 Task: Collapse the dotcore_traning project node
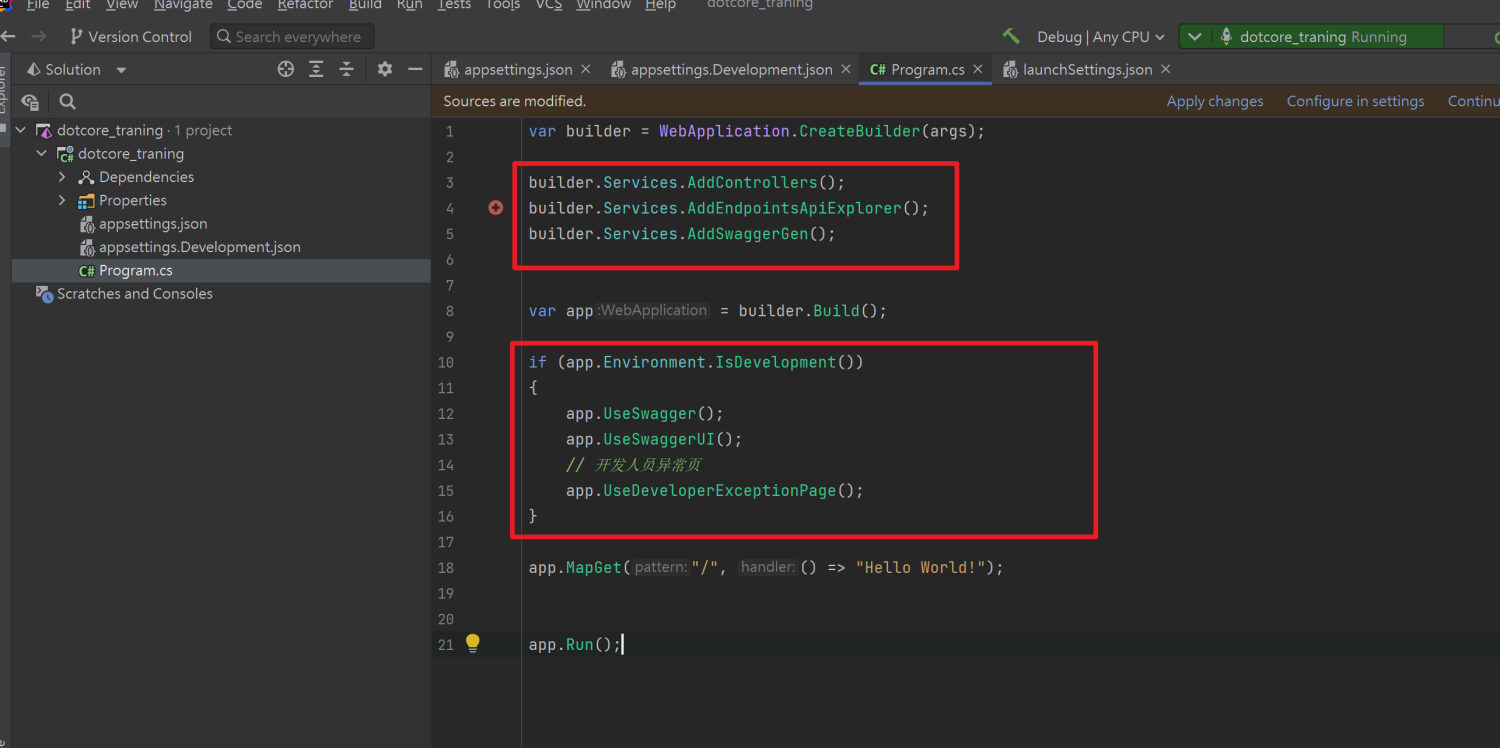click(41, 154)
